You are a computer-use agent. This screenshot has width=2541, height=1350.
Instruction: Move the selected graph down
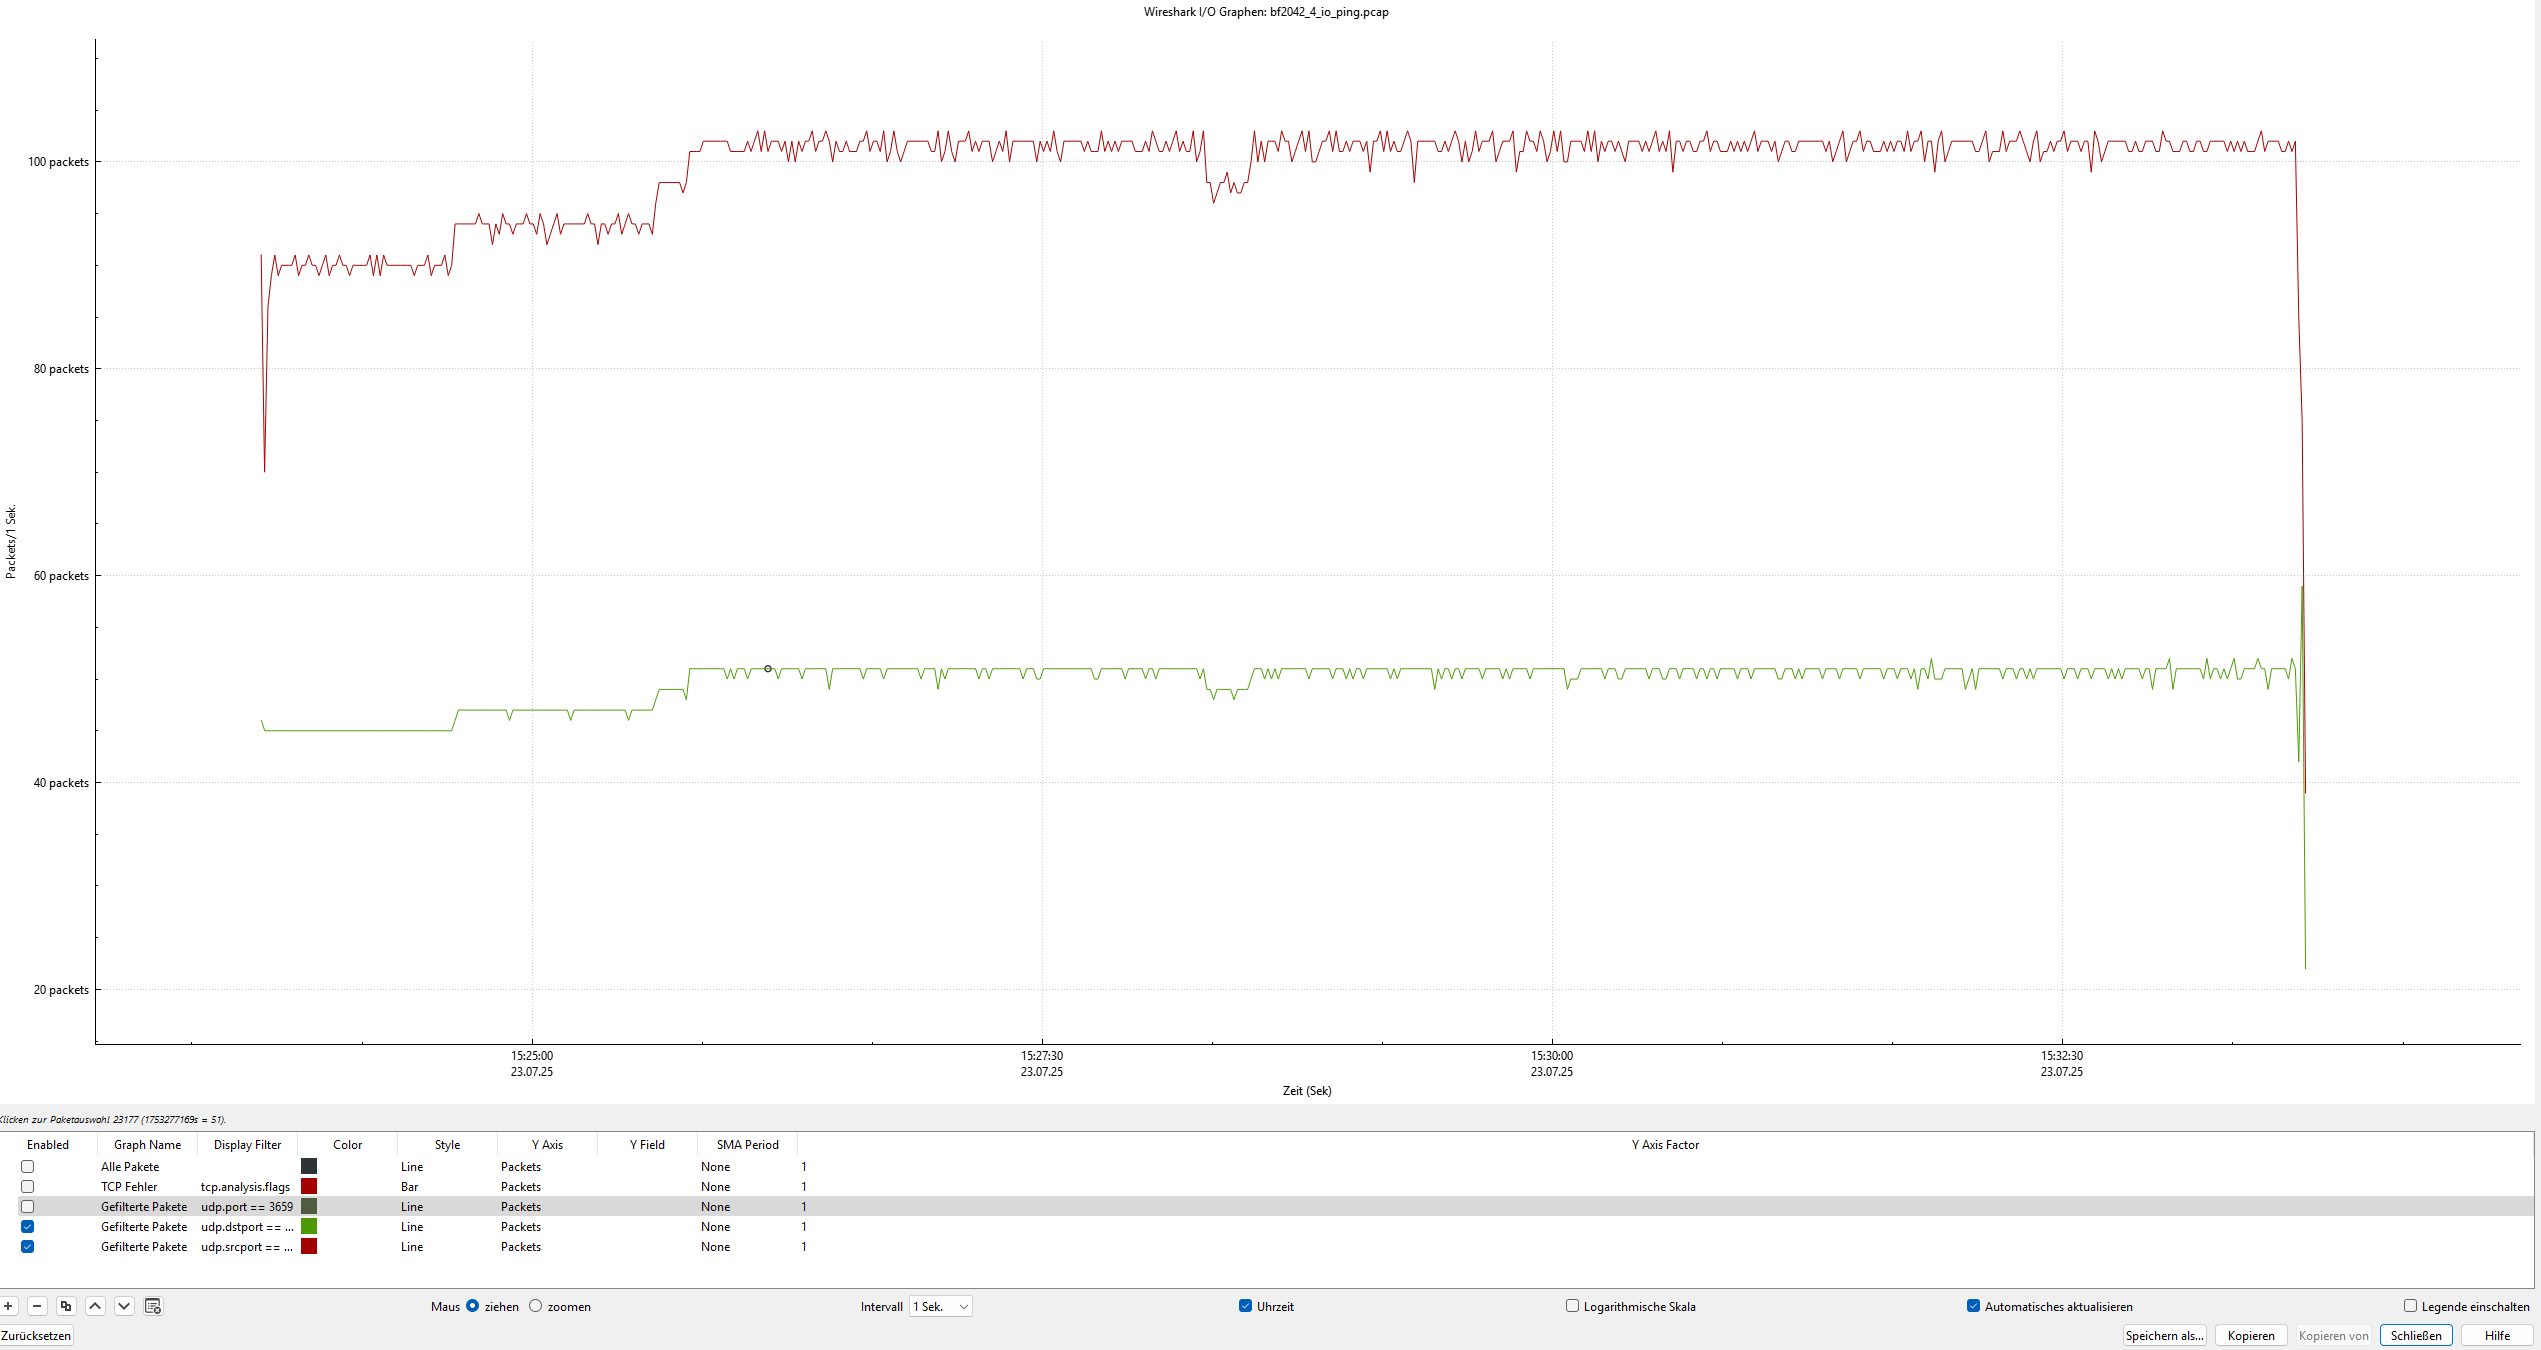124,1306
